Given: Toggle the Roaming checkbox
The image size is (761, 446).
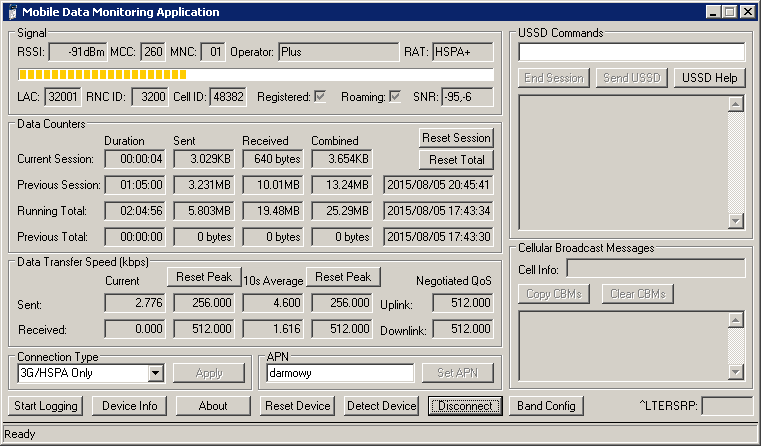Looking at the screenshot, I should pos(395,97).
